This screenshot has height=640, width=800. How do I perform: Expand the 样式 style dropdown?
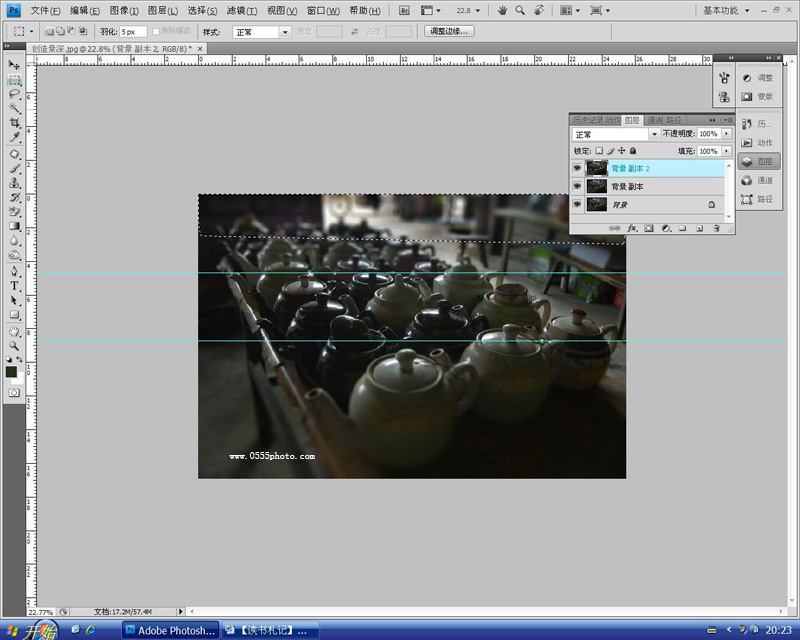[x=285, y=32]
